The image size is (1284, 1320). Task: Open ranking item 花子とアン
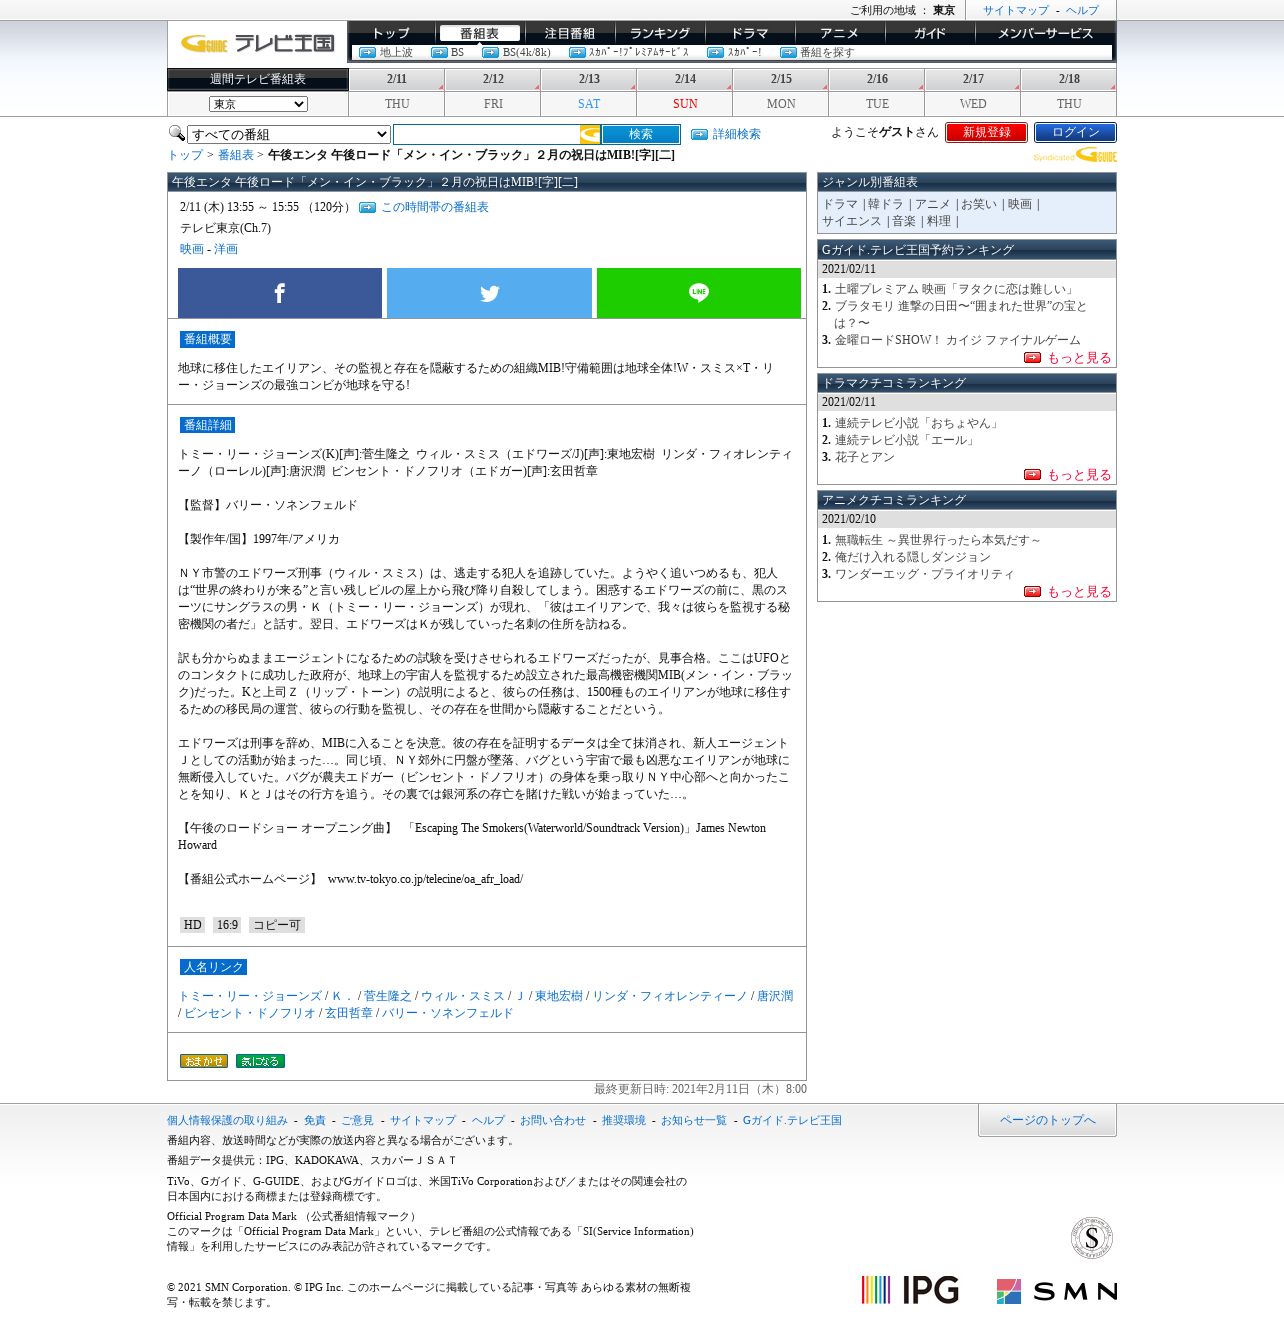click(865, 457)
